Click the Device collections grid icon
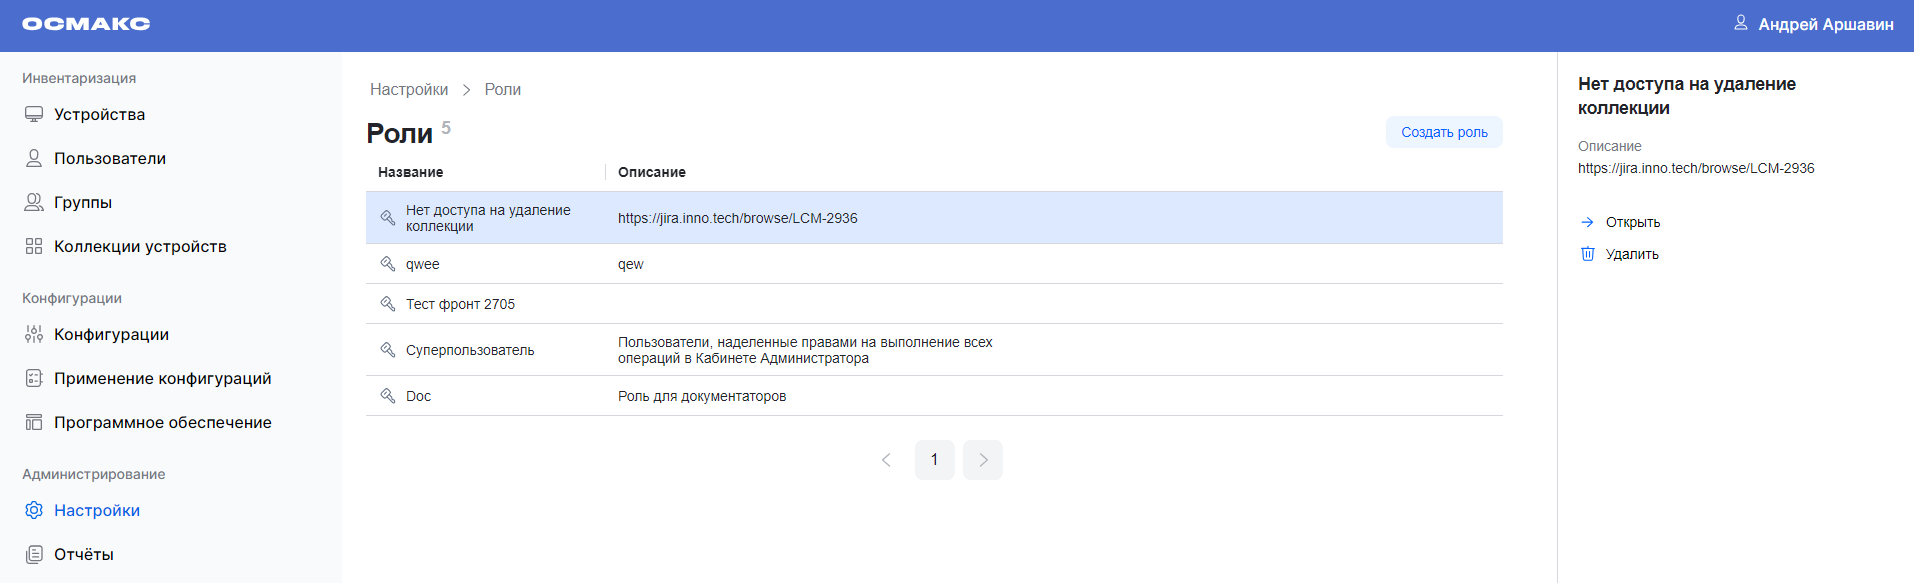Screen dimensions: 1914x583 pos(34,246)
